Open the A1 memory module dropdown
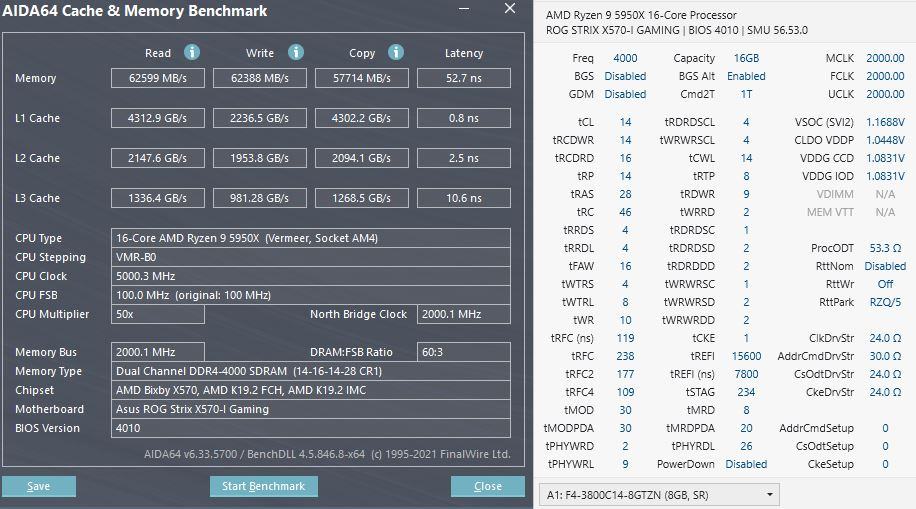This screenshot has width=916, height=509. pos(658,495)
